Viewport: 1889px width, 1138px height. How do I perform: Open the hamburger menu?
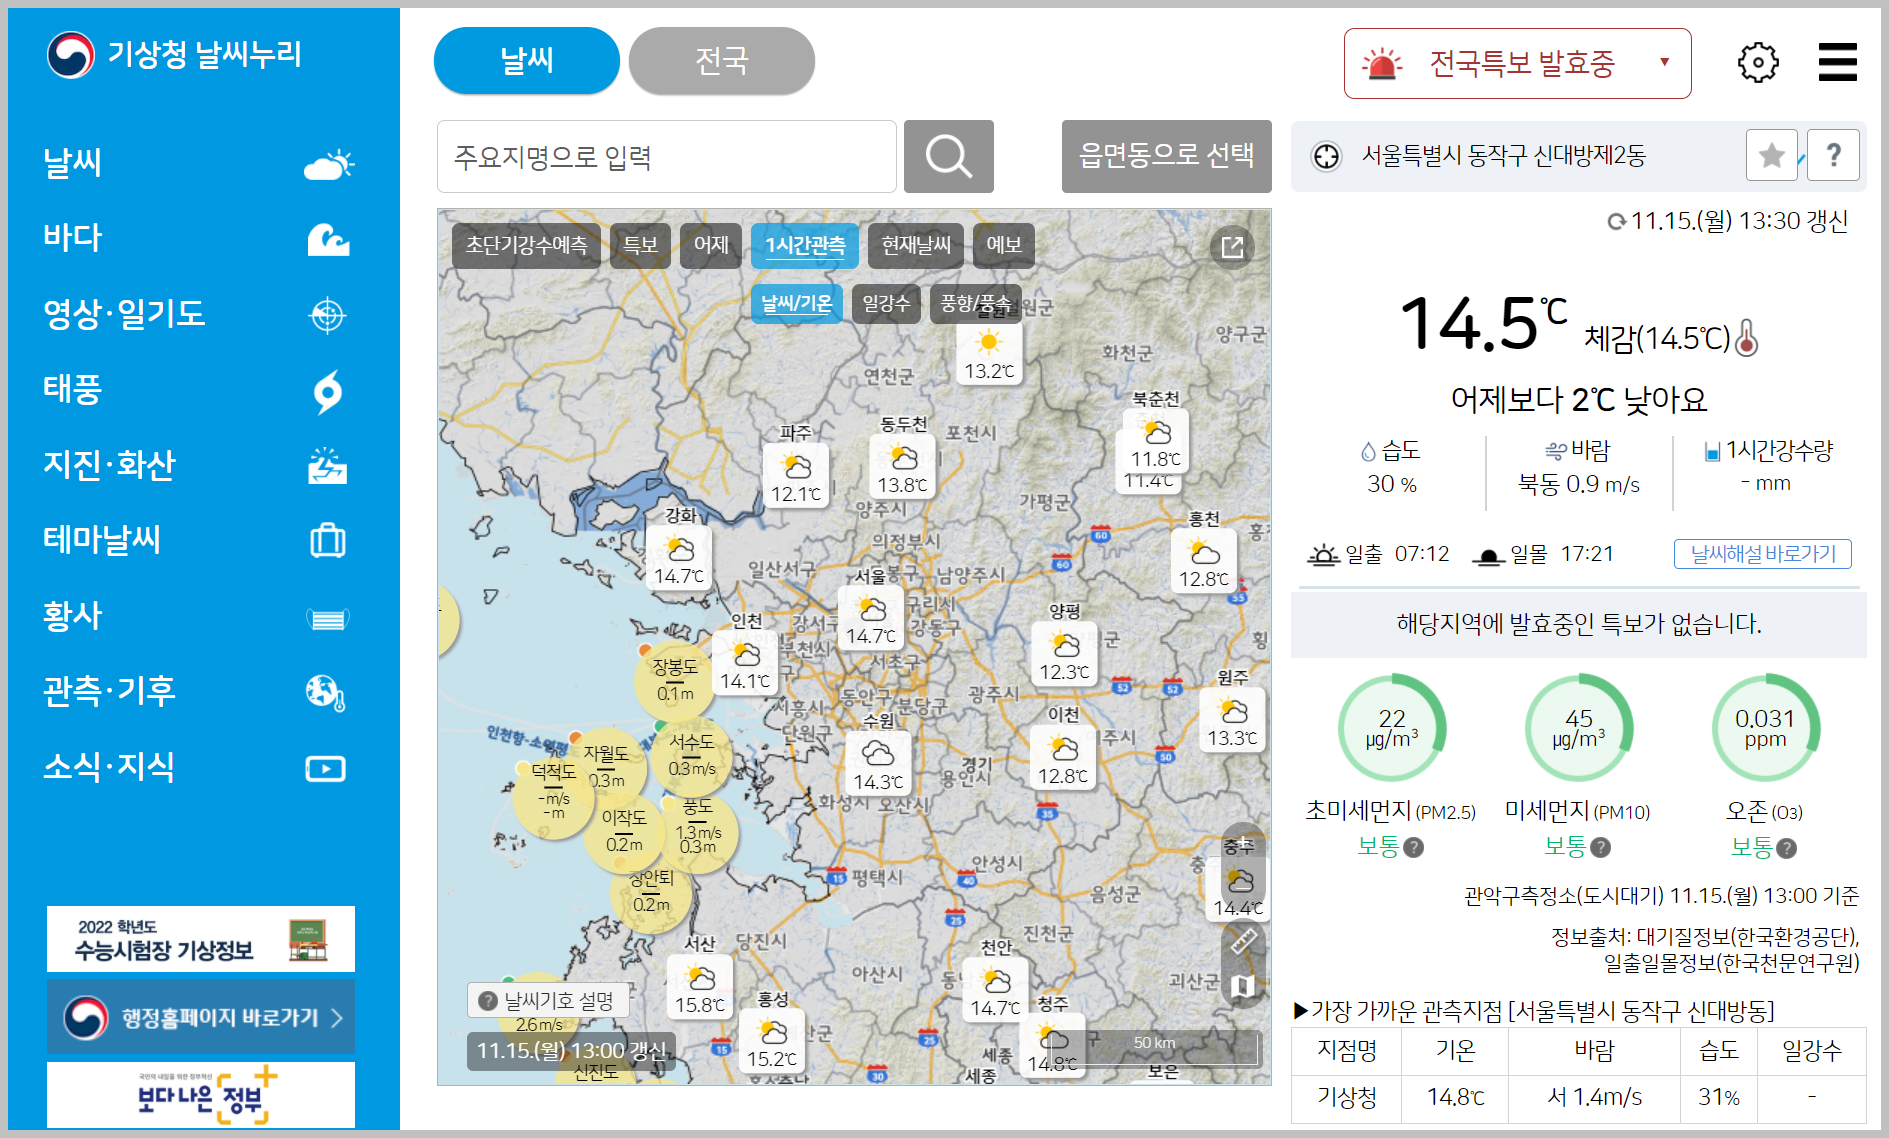pos(1837,62)
